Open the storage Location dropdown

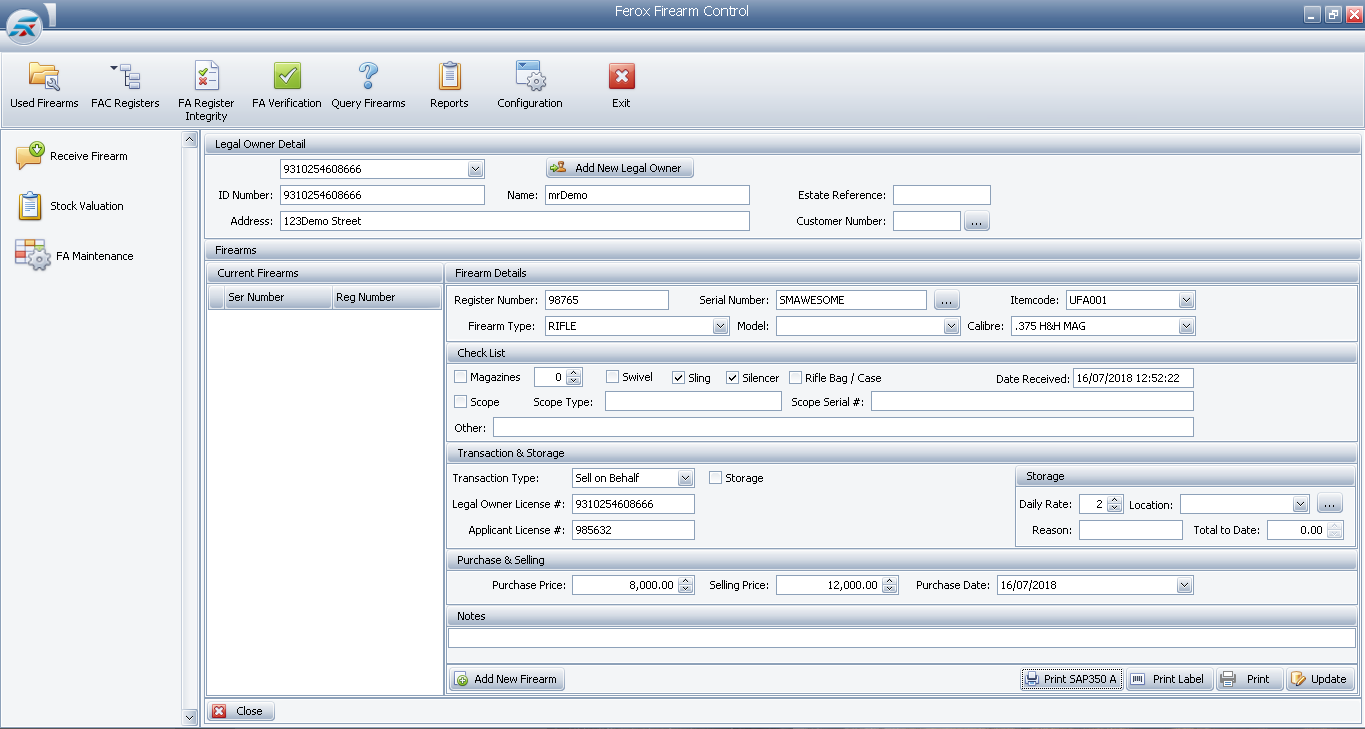(1301, 504)
